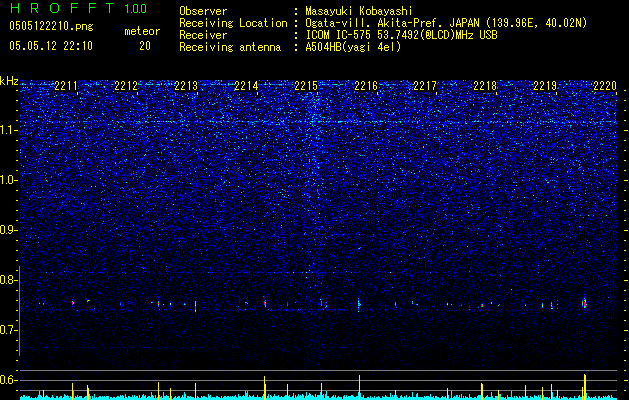This screenshot has height=400, width=629.
Task: Click the "meteor" label
Action: point(142,31)
